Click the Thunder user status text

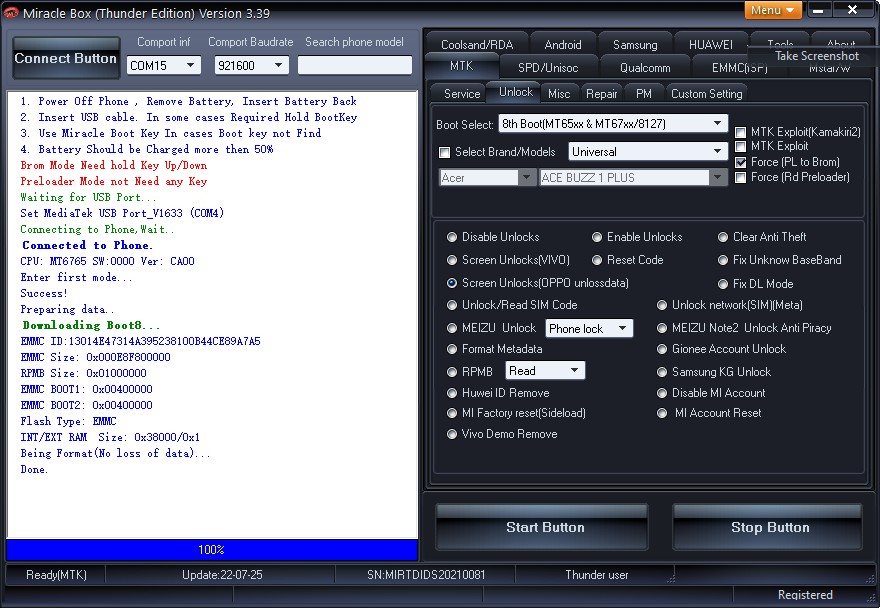pyautogui.click(x=597, y=575)
